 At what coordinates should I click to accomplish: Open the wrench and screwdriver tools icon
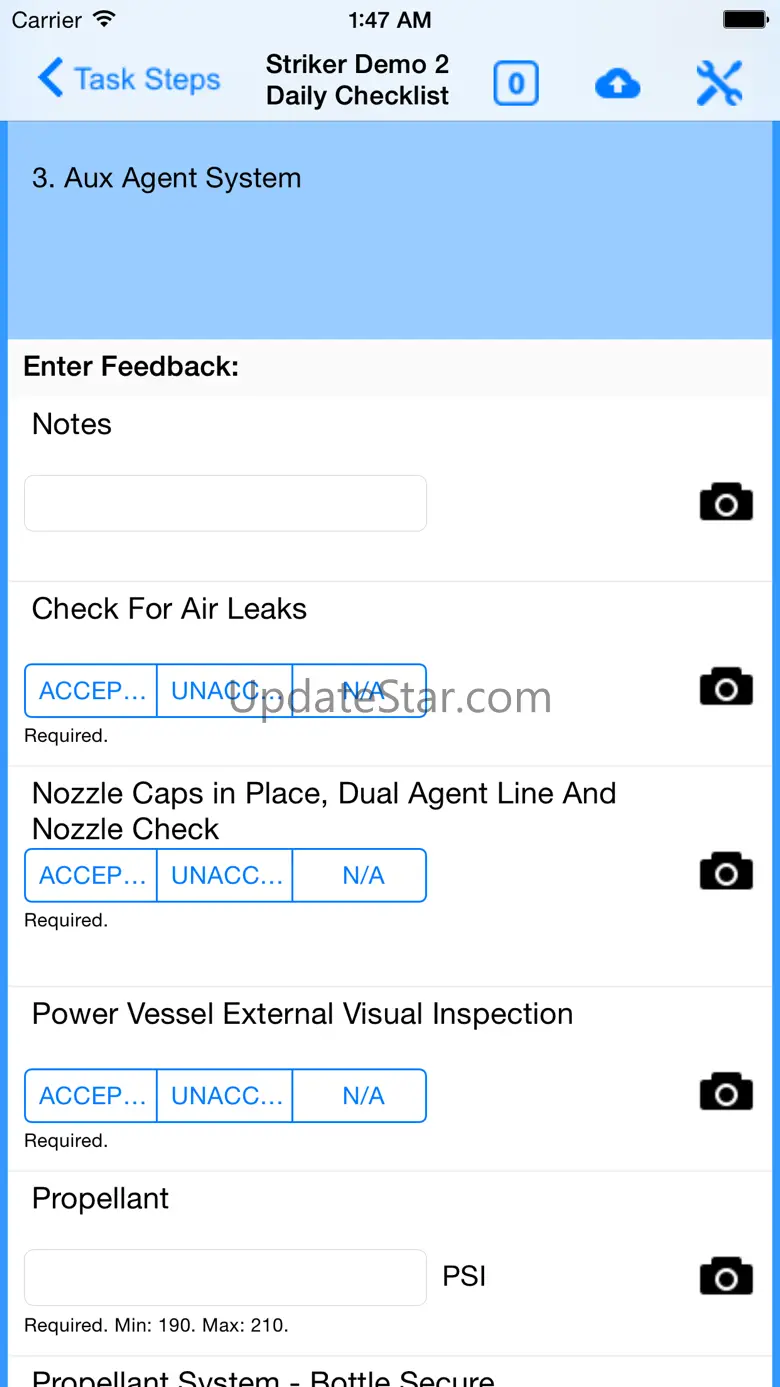(719, 84)
